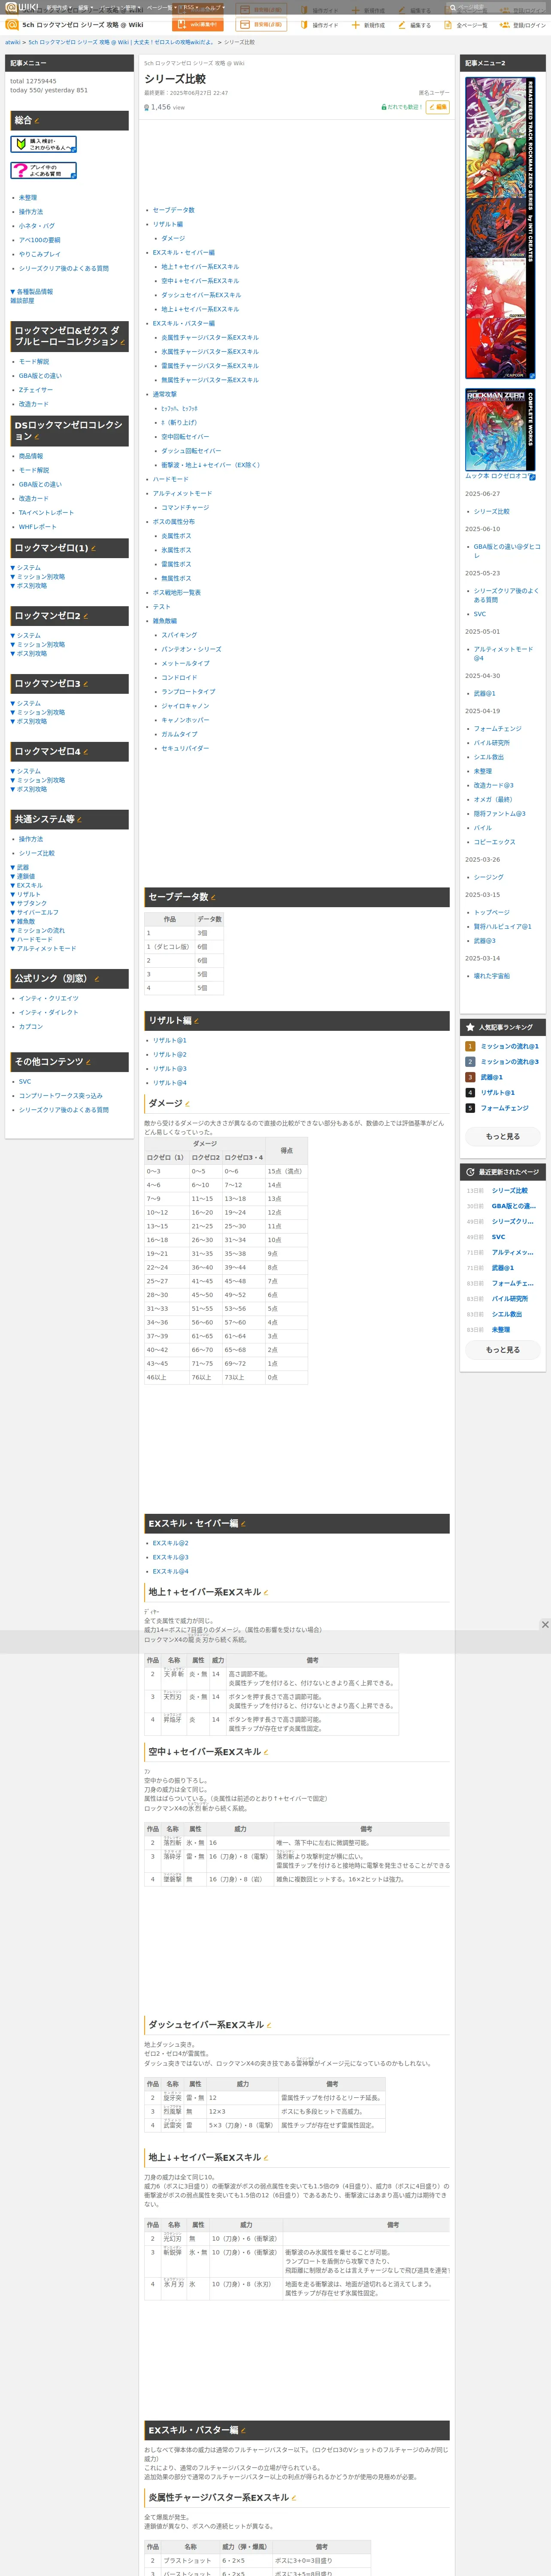
Task: Click the pencil icon next to ロックマンゼロ4 header
Action: coord(86,752)
